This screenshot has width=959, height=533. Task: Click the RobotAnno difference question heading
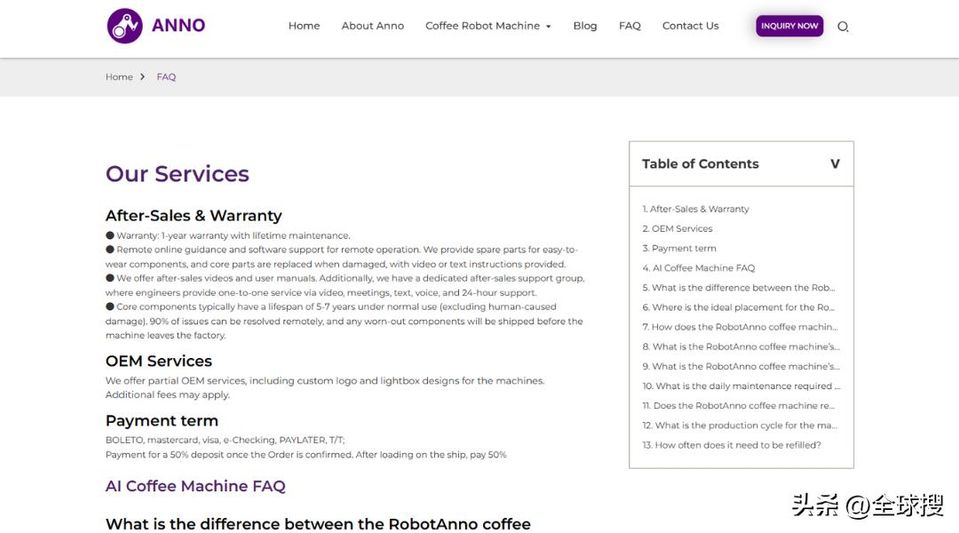pyautogui.click(x=318, y=524)
